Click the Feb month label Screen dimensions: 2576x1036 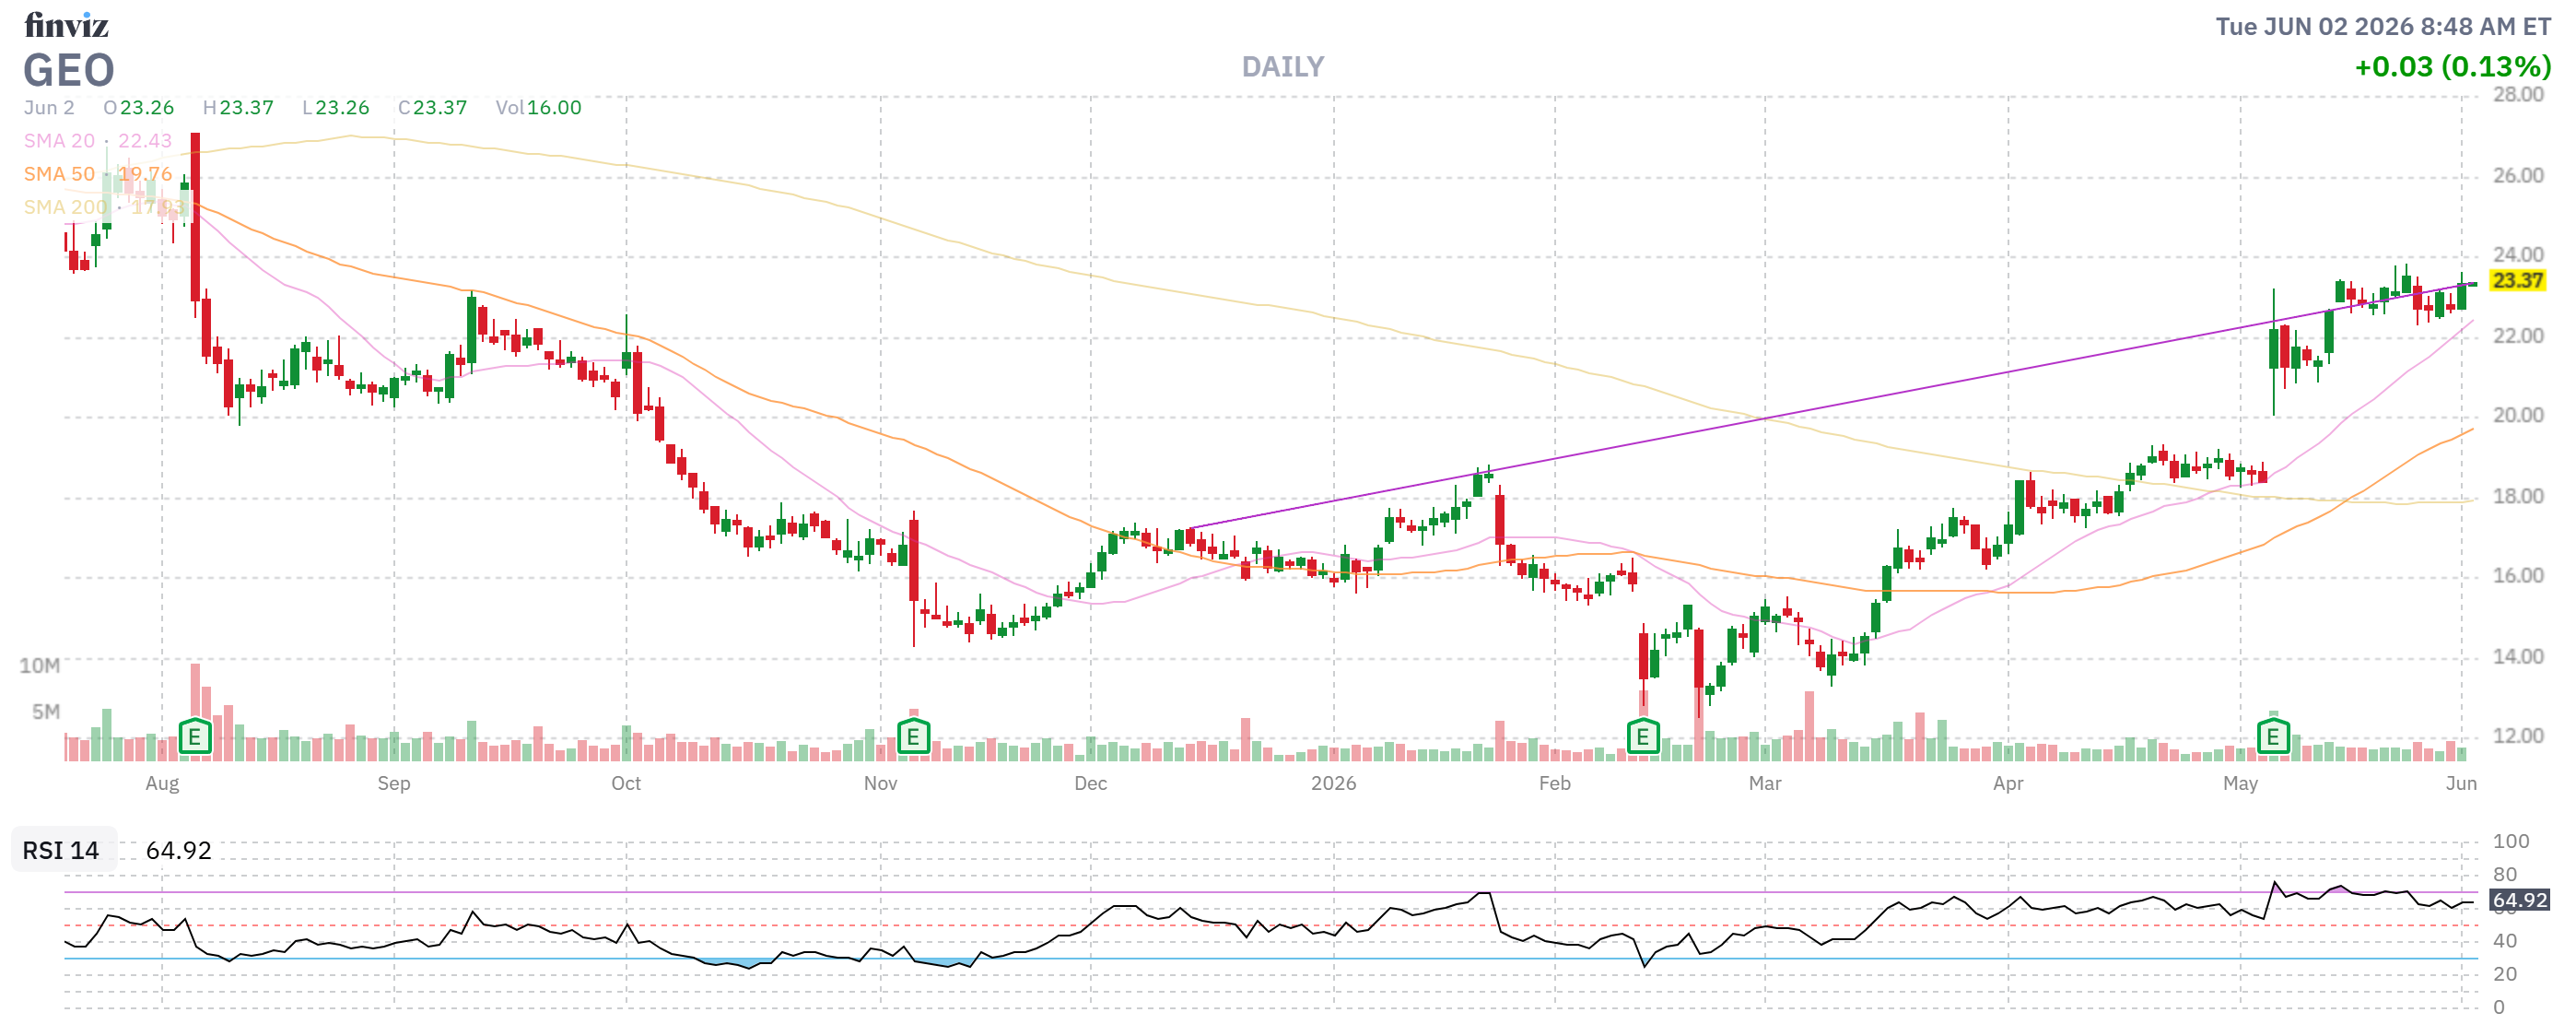pyautogui.click(x=1554, y=784)
